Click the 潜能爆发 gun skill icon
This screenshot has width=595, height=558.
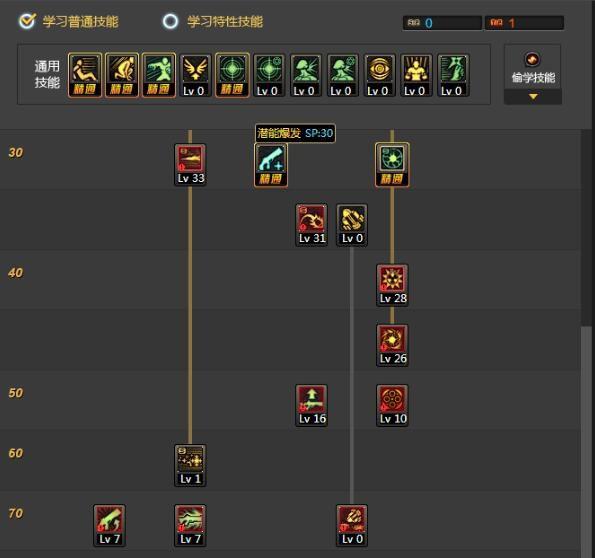click(271, 165)
